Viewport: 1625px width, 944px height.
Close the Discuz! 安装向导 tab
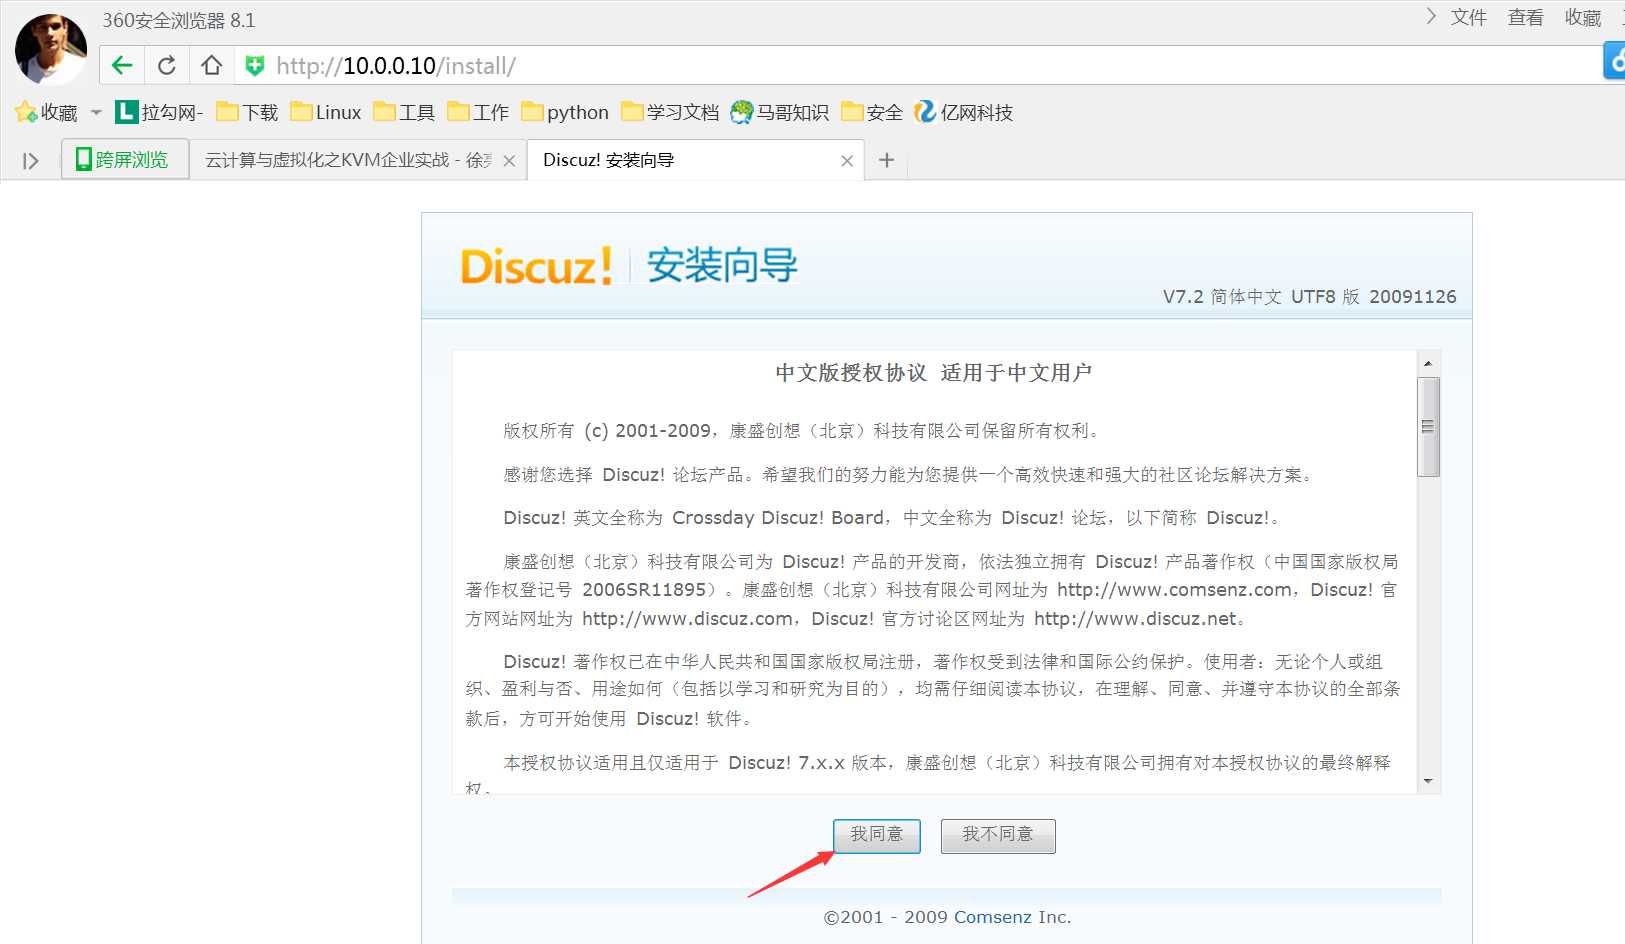(x=847, y=161)
